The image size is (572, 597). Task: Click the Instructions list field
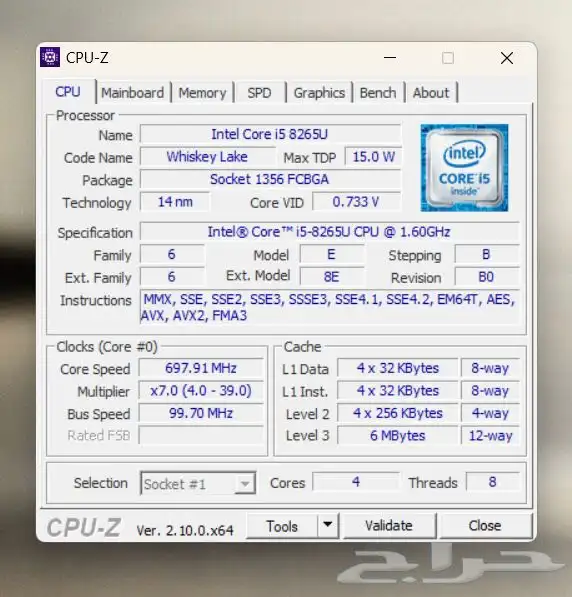click(x=329, y=307)
